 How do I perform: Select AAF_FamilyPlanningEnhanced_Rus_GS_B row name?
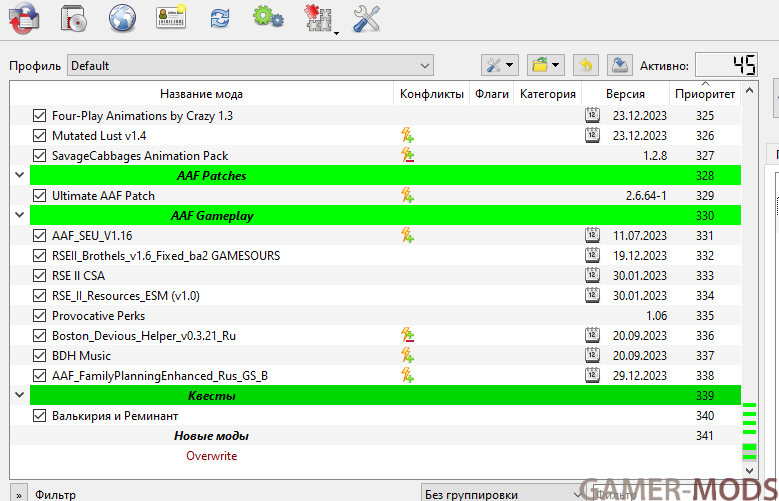pyautogui.click(x=160, y=376)
